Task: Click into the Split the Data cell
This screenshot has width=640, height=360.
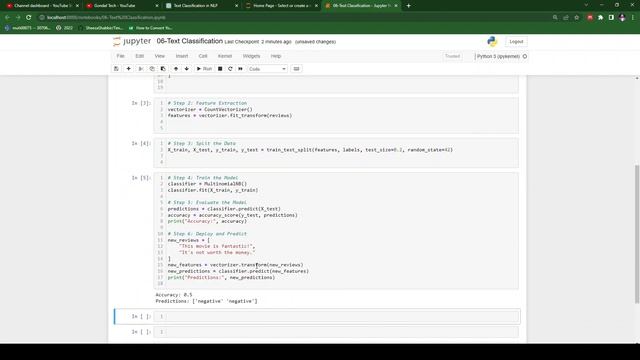Action: point(336,153)
